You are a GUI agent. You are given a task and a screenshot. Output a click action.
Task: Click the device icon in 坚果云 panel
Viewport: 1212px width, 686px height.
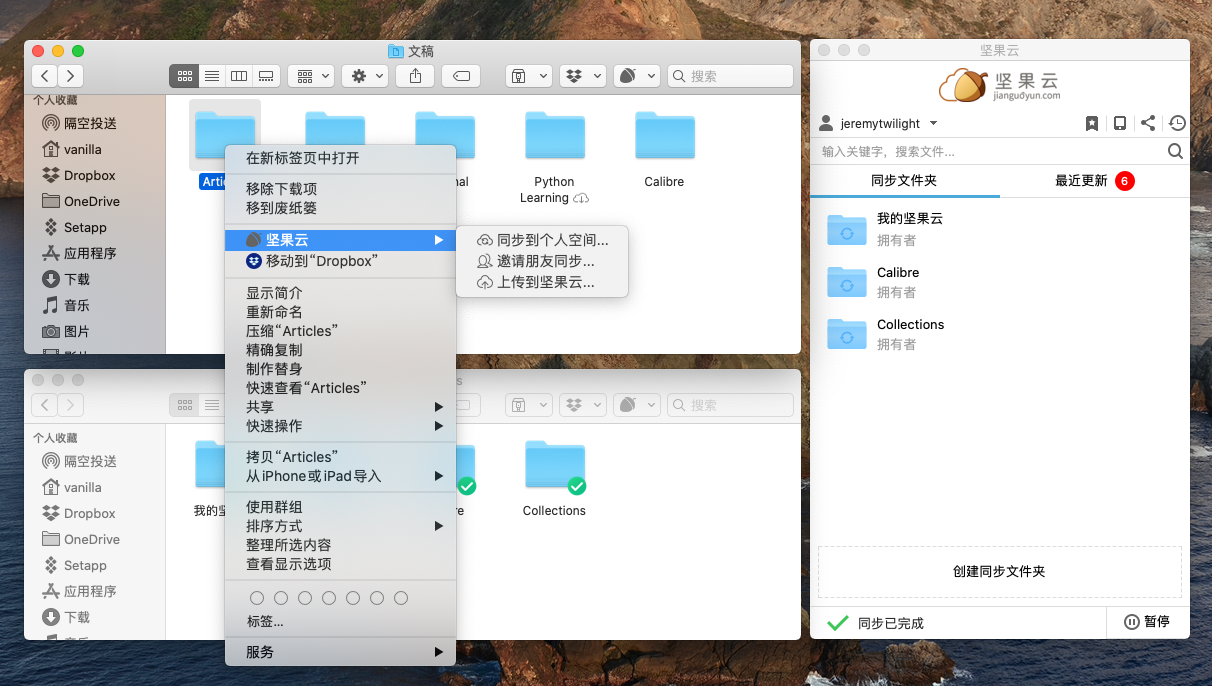coord(1120,123)
